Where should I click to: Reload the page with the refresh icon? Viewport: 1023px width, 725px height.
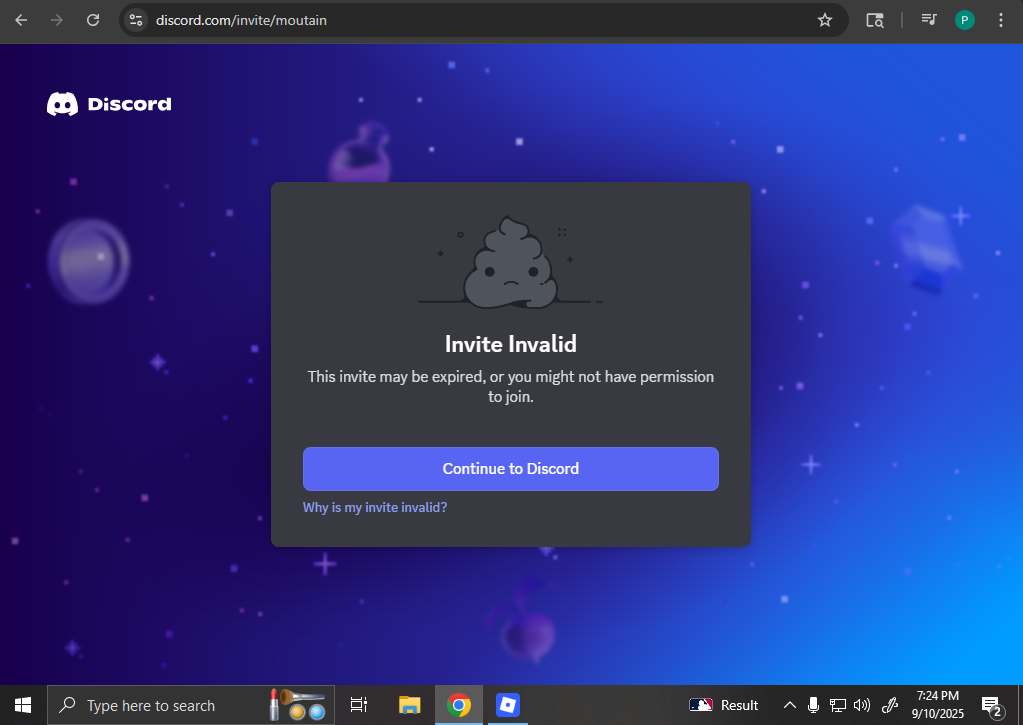(x=93, y=20)
